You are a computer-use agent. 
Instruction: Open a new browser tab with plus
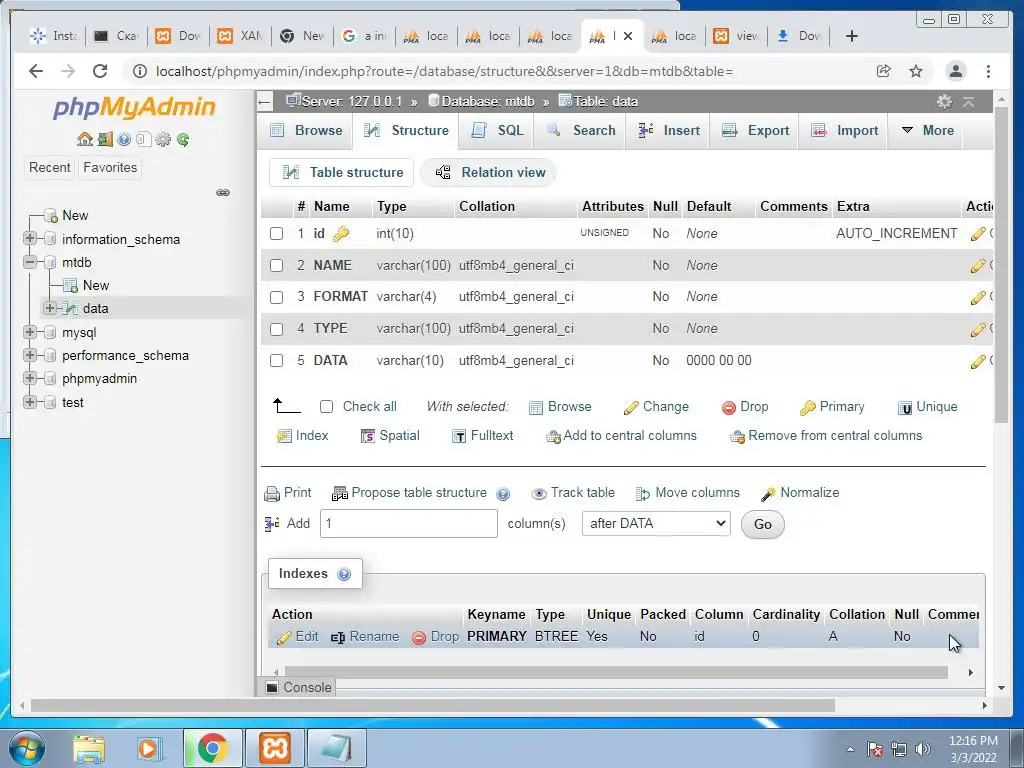852,36
